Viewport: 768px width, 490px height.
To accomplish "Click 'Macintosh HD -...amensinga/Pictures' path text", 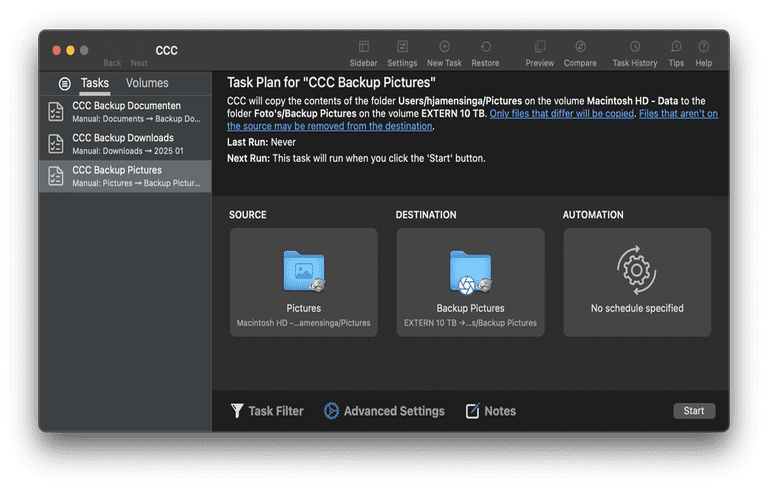I will pos(304,323).
